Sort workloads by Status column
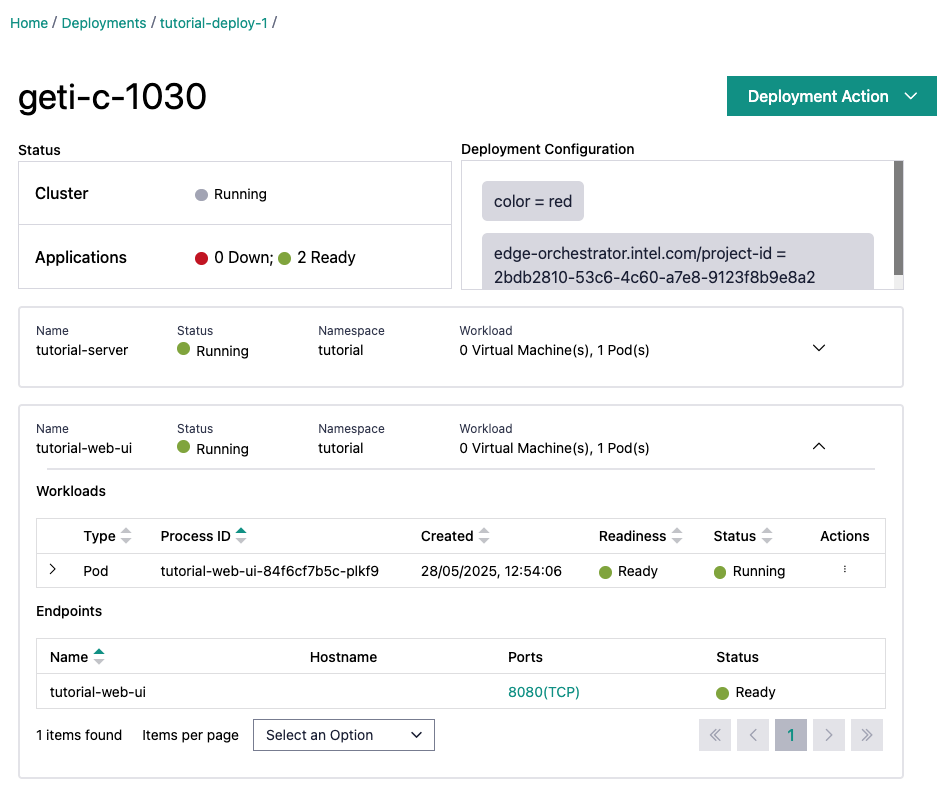The height and width of the screenshot is (788, 937). coord(767,536)
